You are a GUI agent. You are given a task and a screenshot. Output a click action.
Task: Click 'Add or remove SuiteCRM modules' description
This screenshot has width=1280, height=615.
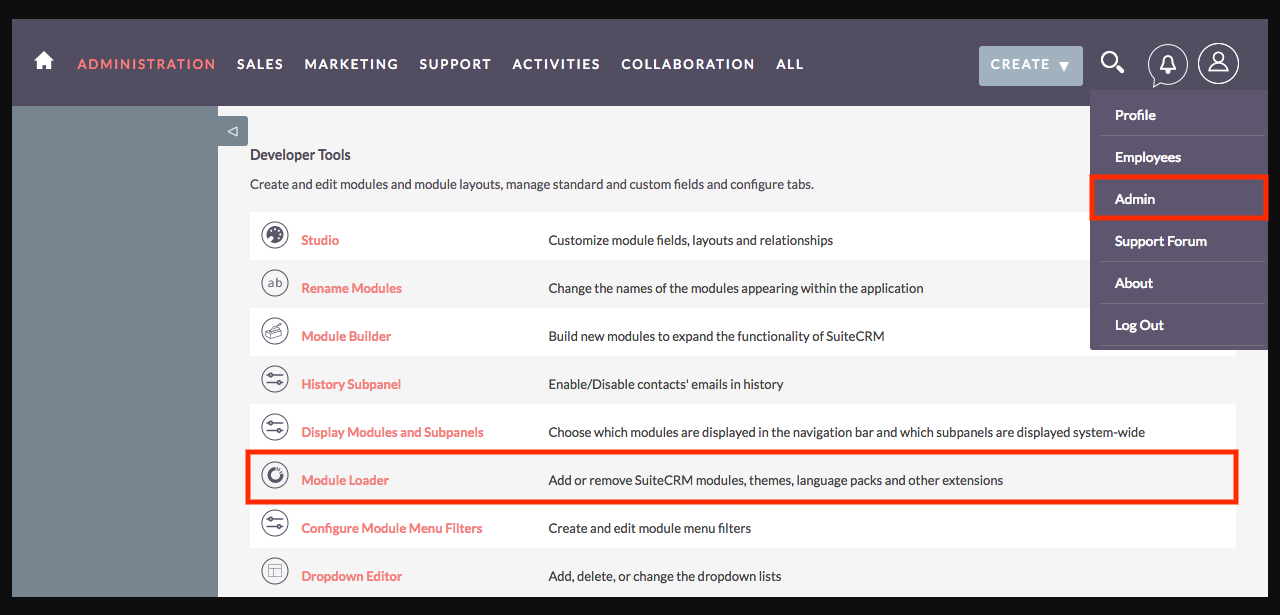click(776, 480)
